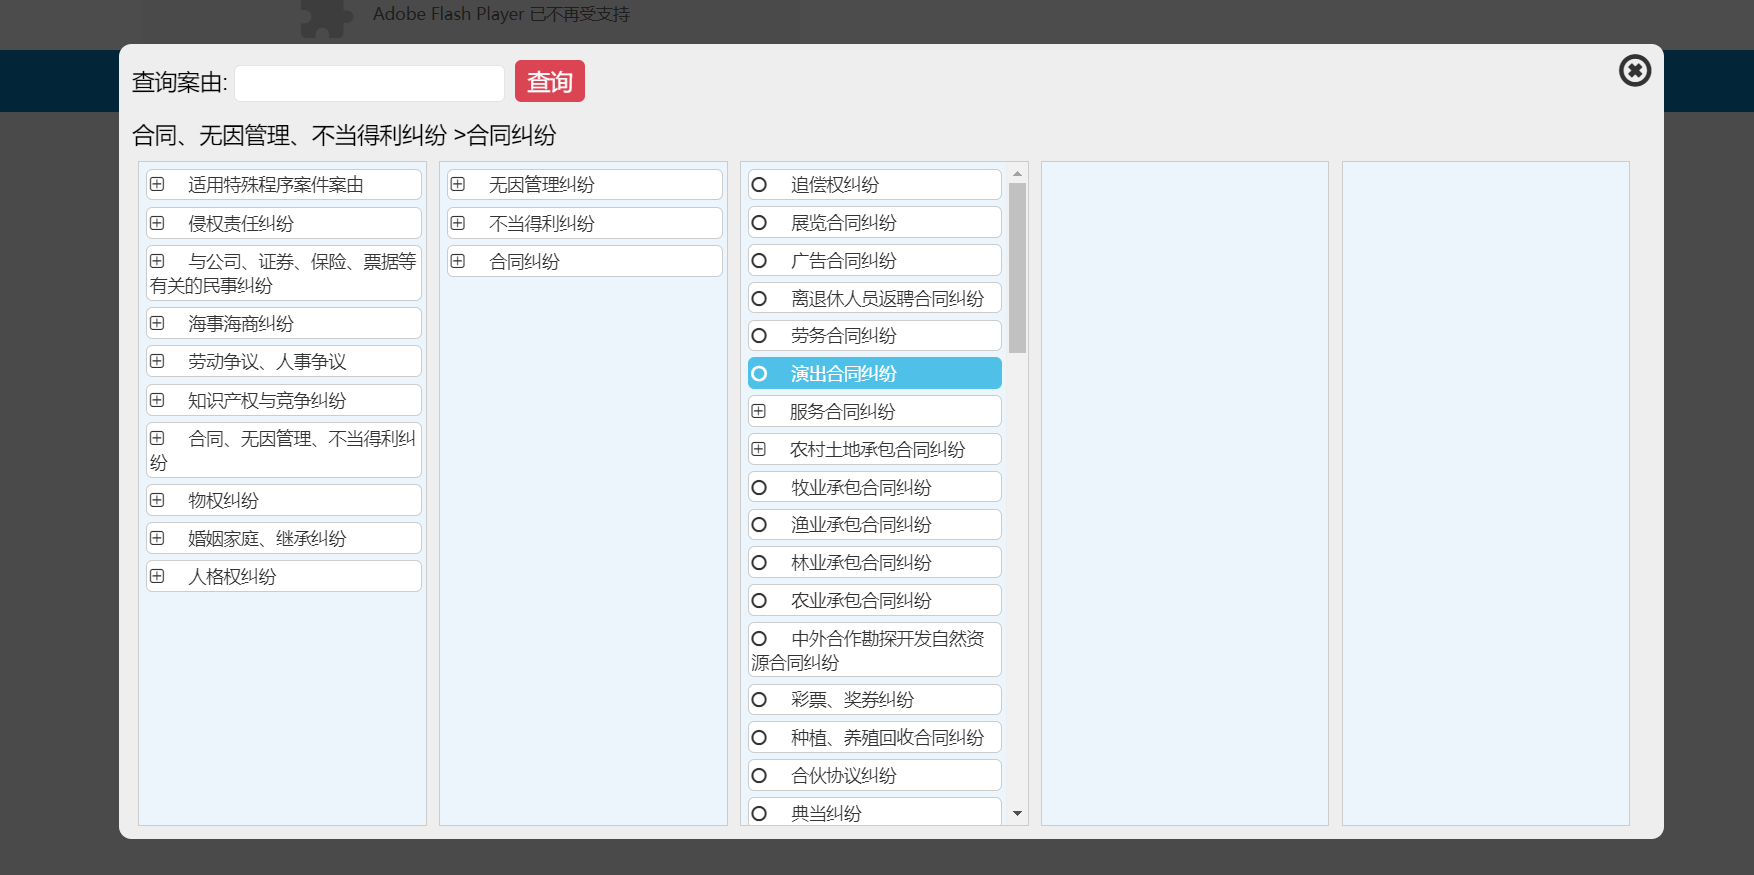Close the case cause dialog
The width and height of the screenshot is (1754, 875).
(x=1635, y=70)
